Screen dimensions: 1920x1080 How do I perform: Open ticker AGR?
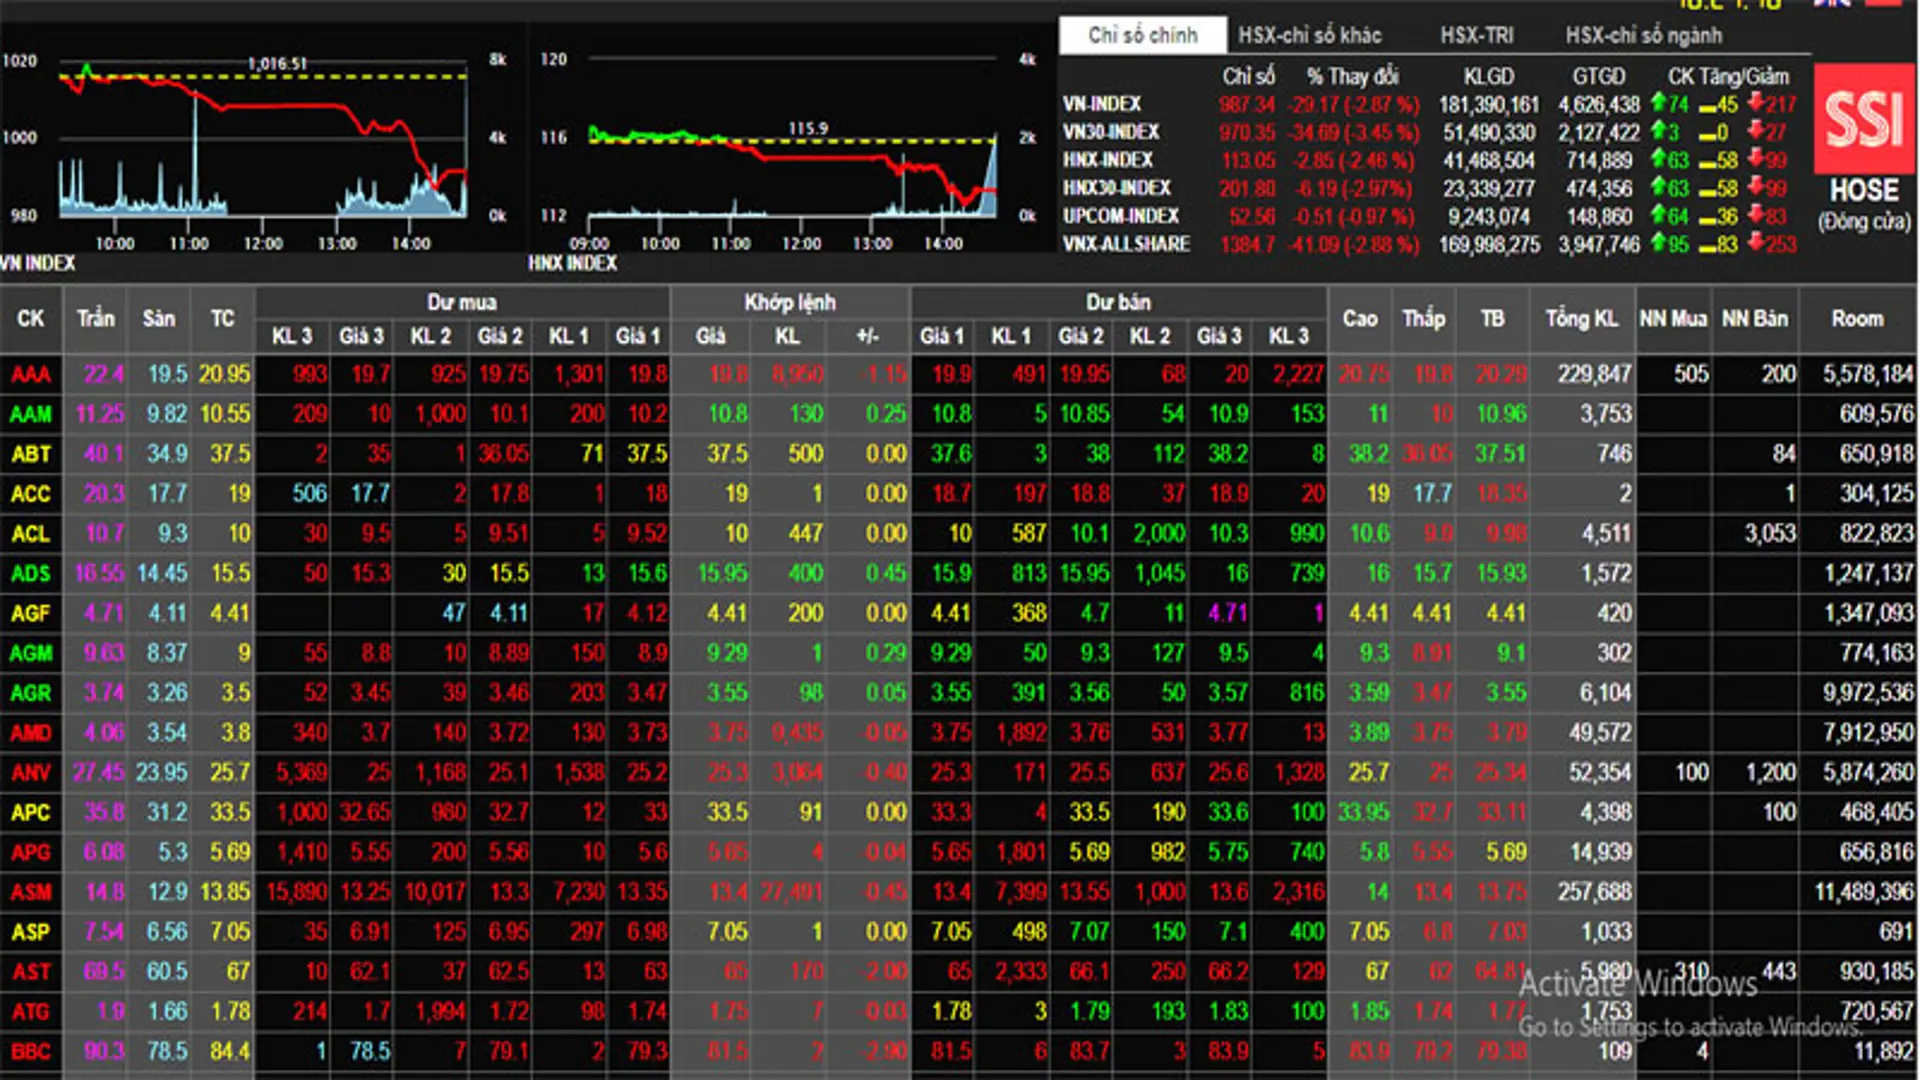[31, 694]
